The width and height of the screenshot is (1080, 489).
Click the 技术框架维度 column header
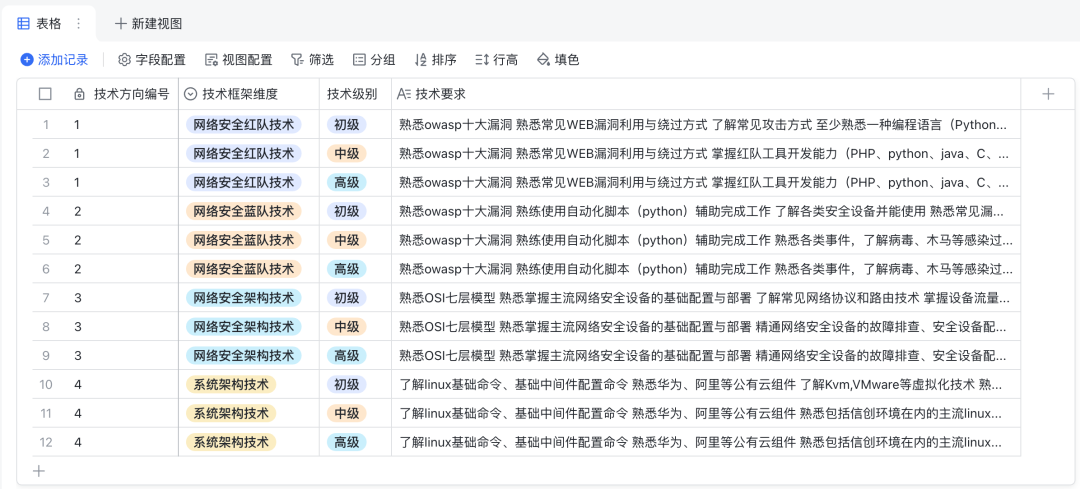pyautogui.click(x=249, y=94)
